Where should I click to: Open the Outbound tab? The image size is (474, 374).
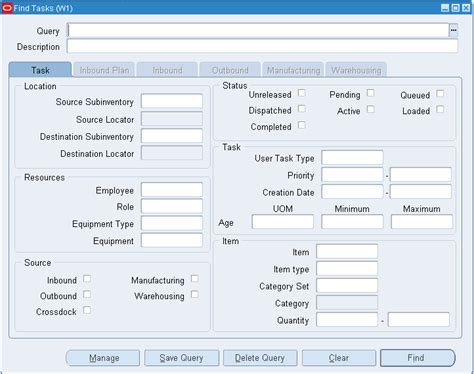click(230, 70)
